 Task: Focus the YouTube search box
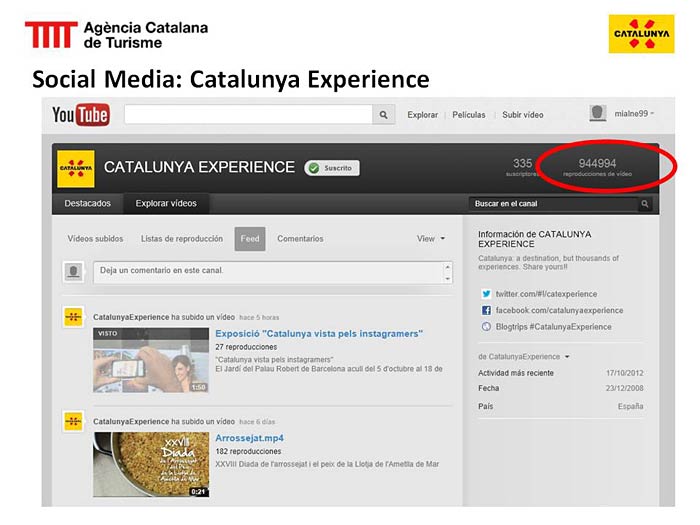248,115
